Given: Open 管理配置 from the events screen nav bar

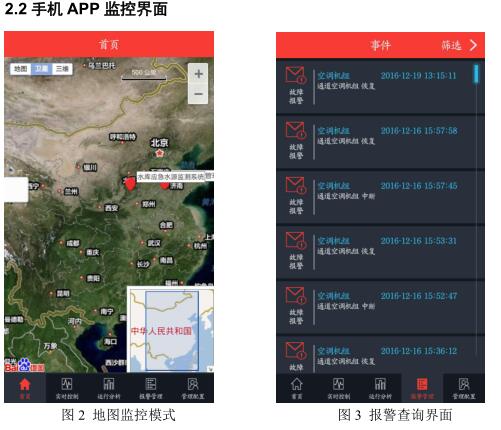Looking at the screenshot, I should [x=464, y=388].
